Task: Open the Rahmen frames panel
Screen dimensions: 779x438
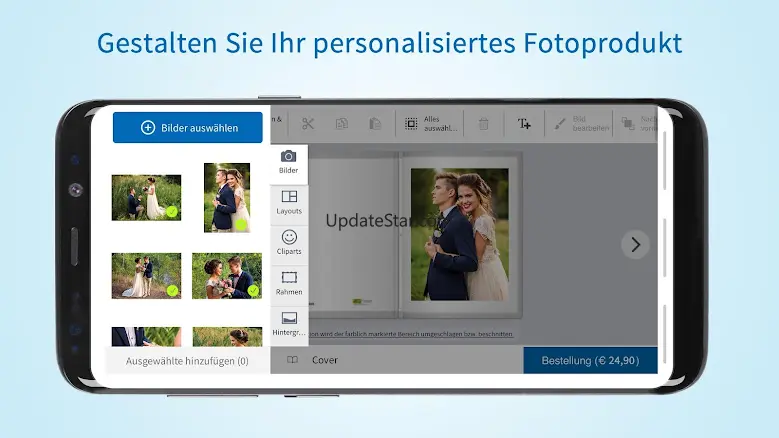Action: tap(289, 284)
